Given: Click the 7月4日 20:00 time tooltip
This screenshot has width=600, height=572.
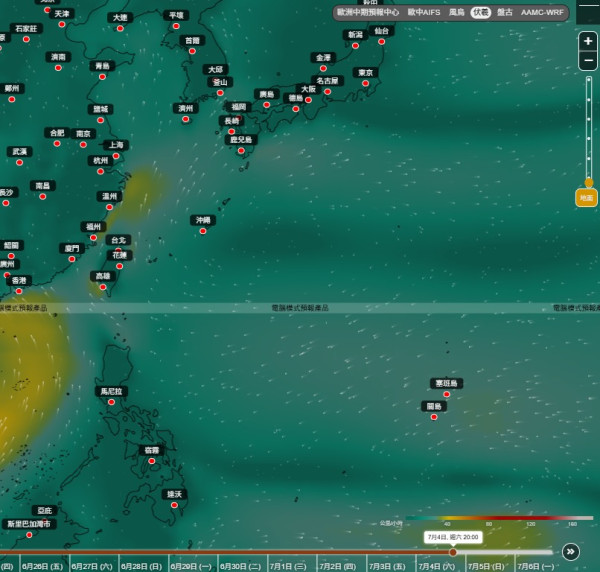Looking at the screenshot, I should coord(453,537).
